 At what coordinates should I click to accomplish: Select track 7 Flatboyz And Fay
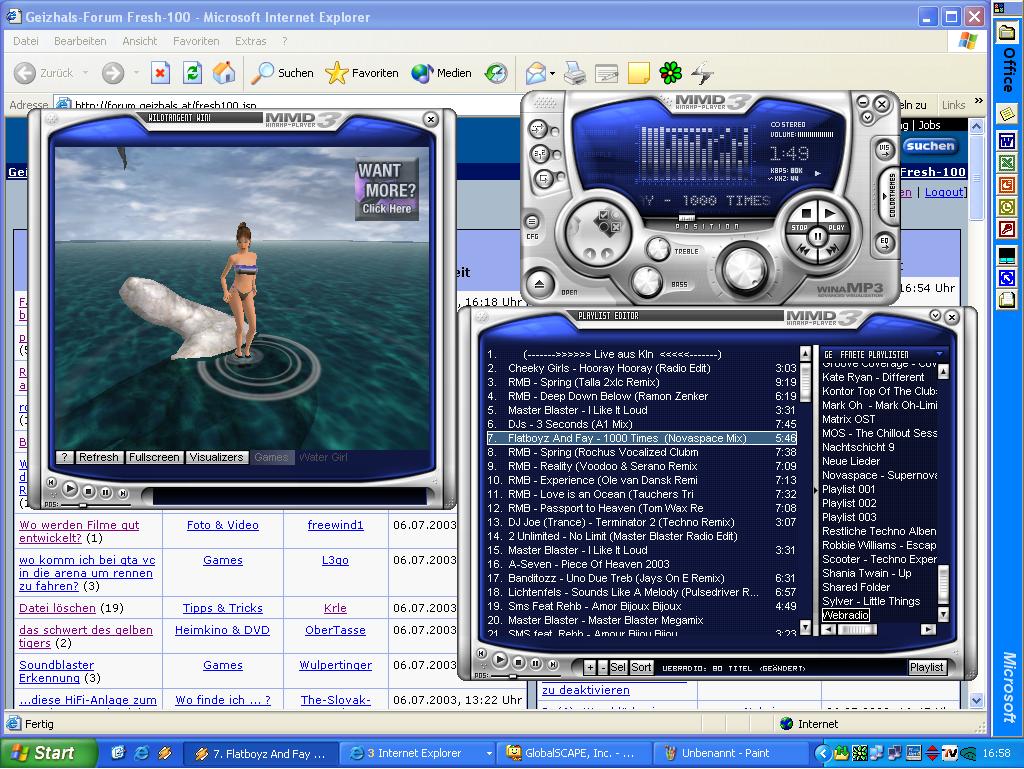(641, 438)
